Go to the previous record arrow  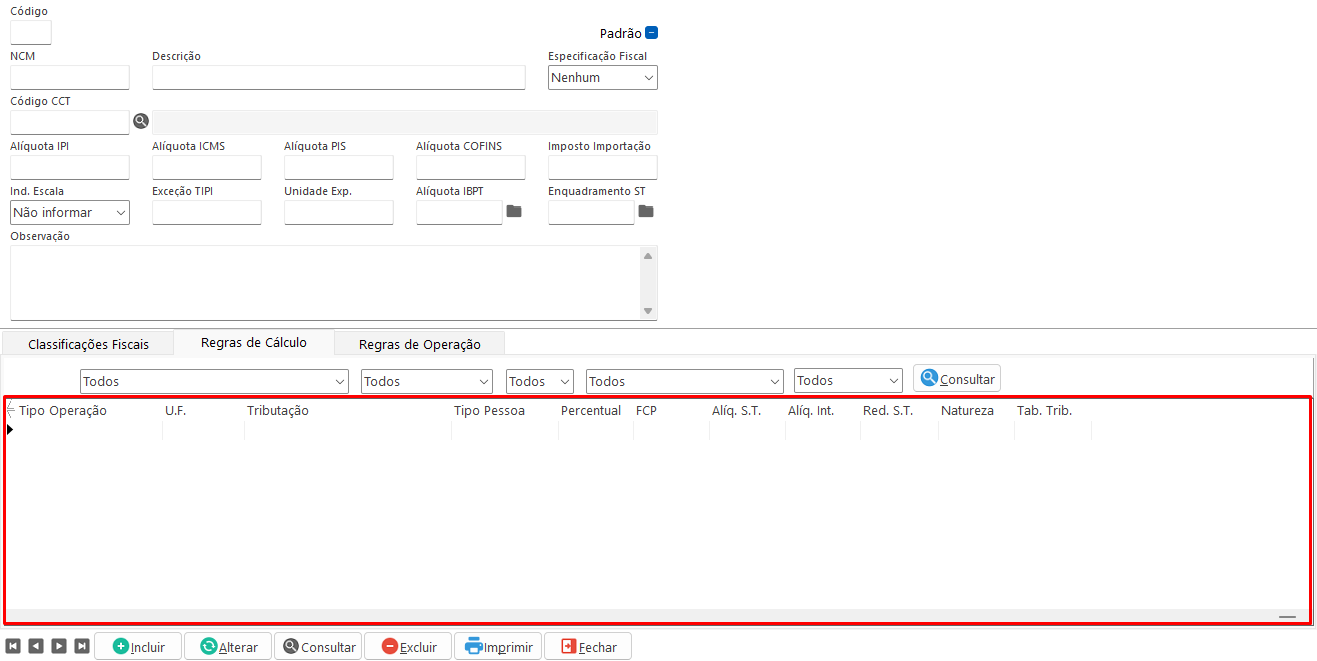(36, 646)
